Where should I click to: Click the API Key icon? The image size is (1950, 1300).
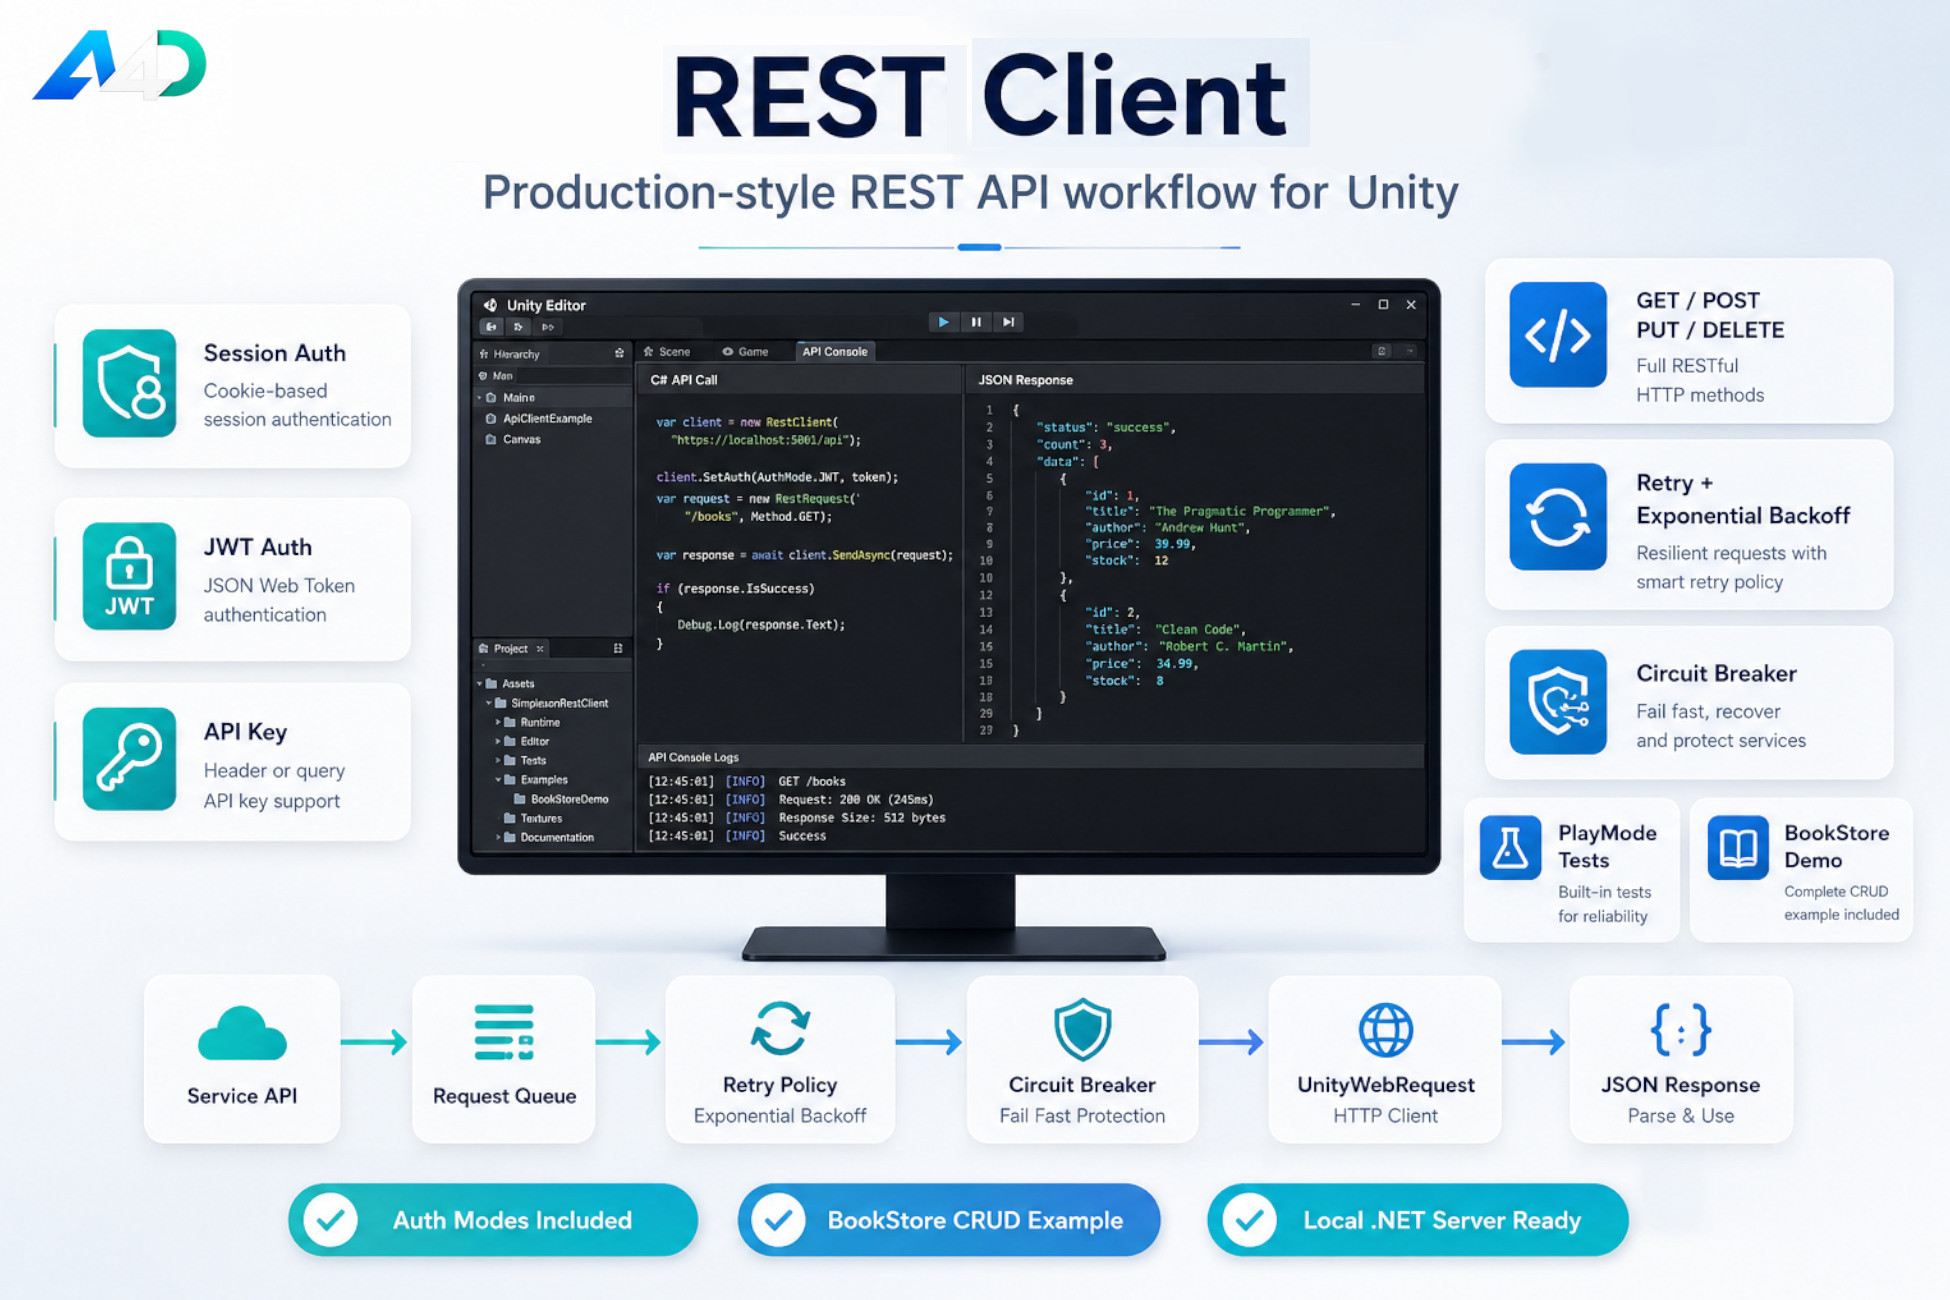point(129,759)
